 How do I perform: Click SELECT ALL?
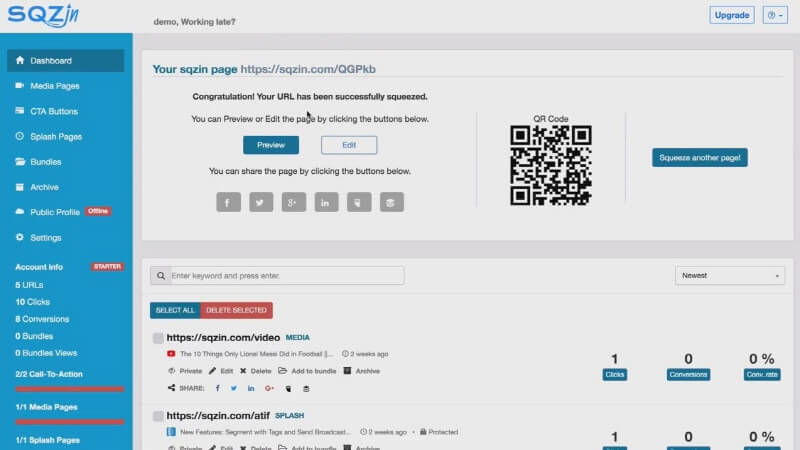(x=175, y=310)
